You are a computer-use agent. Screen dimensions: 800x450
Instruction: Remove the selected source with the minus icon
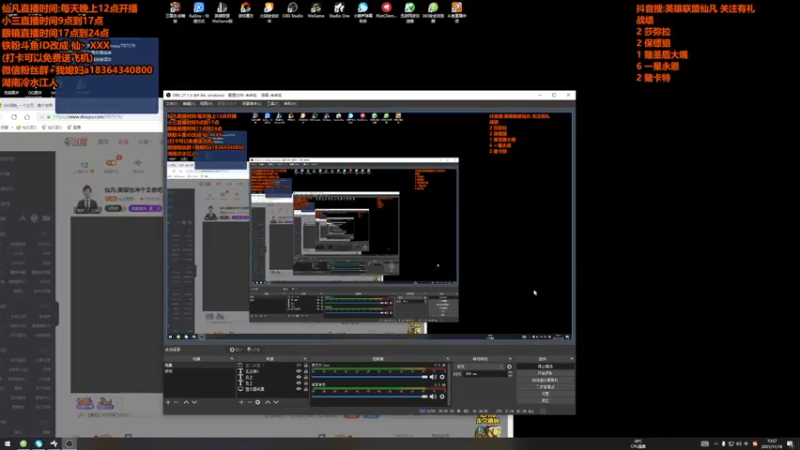[249, 402]
